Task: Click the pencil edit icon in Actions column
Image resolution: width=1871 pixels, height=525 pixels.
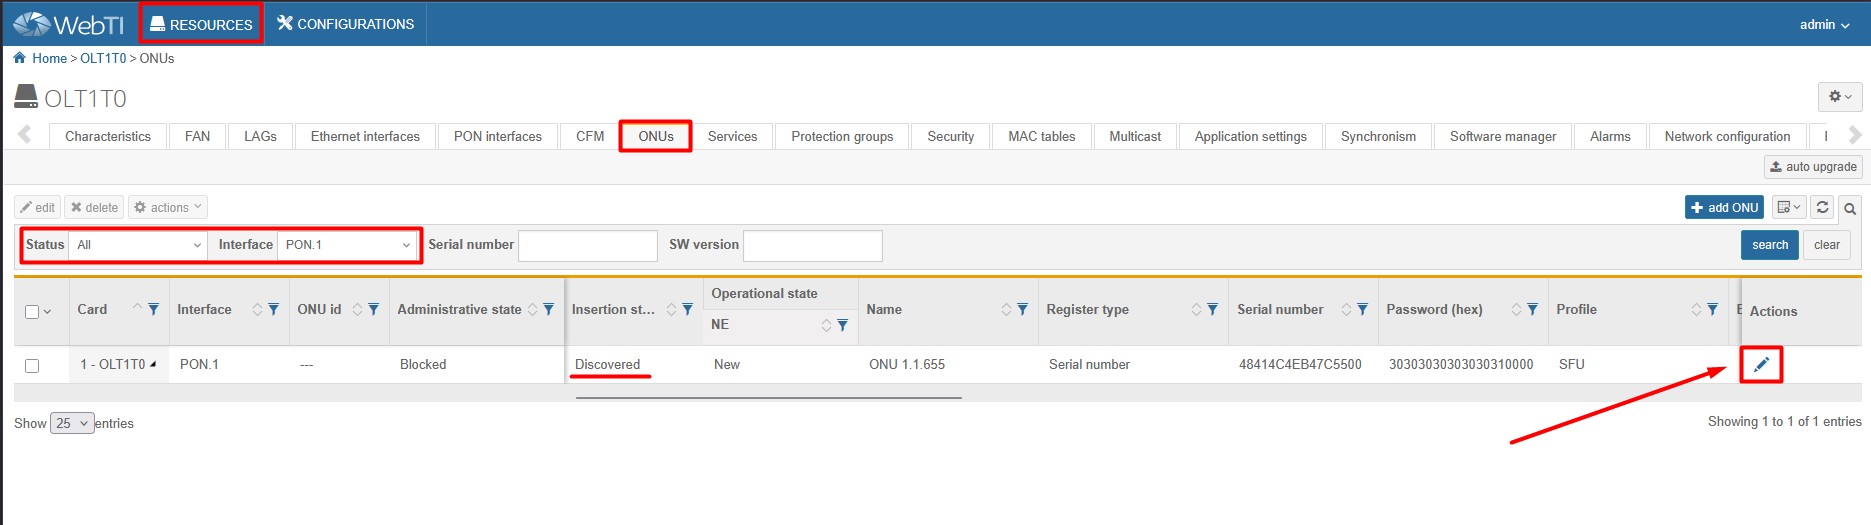Action: pos(1761,365)
